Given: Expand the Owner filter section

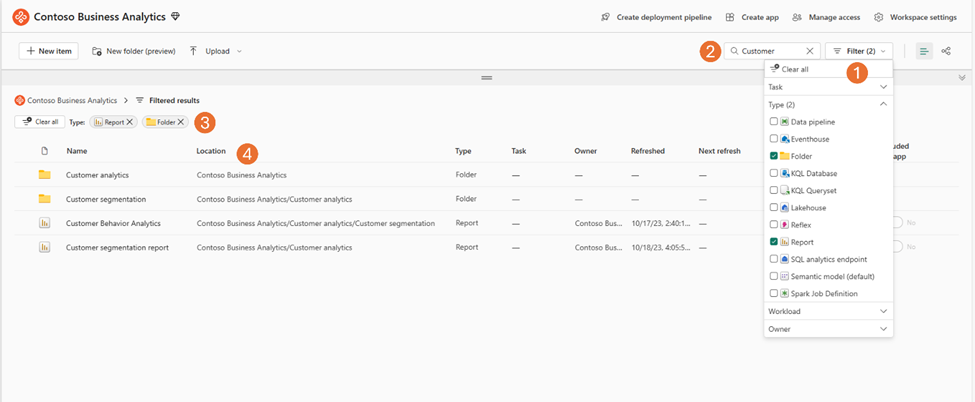Looking at the screenshot, I should (828, 328).
